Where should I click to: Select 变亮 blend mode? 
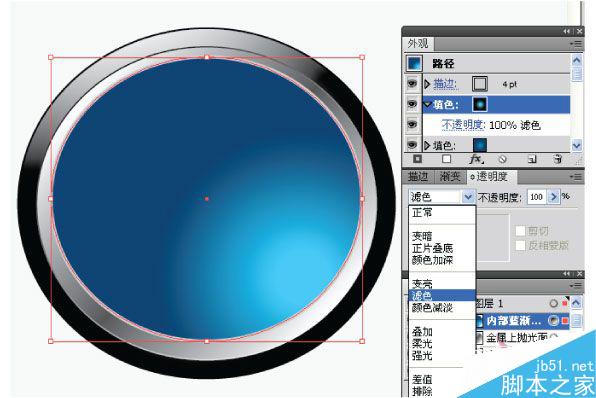[x=422, y=284]
